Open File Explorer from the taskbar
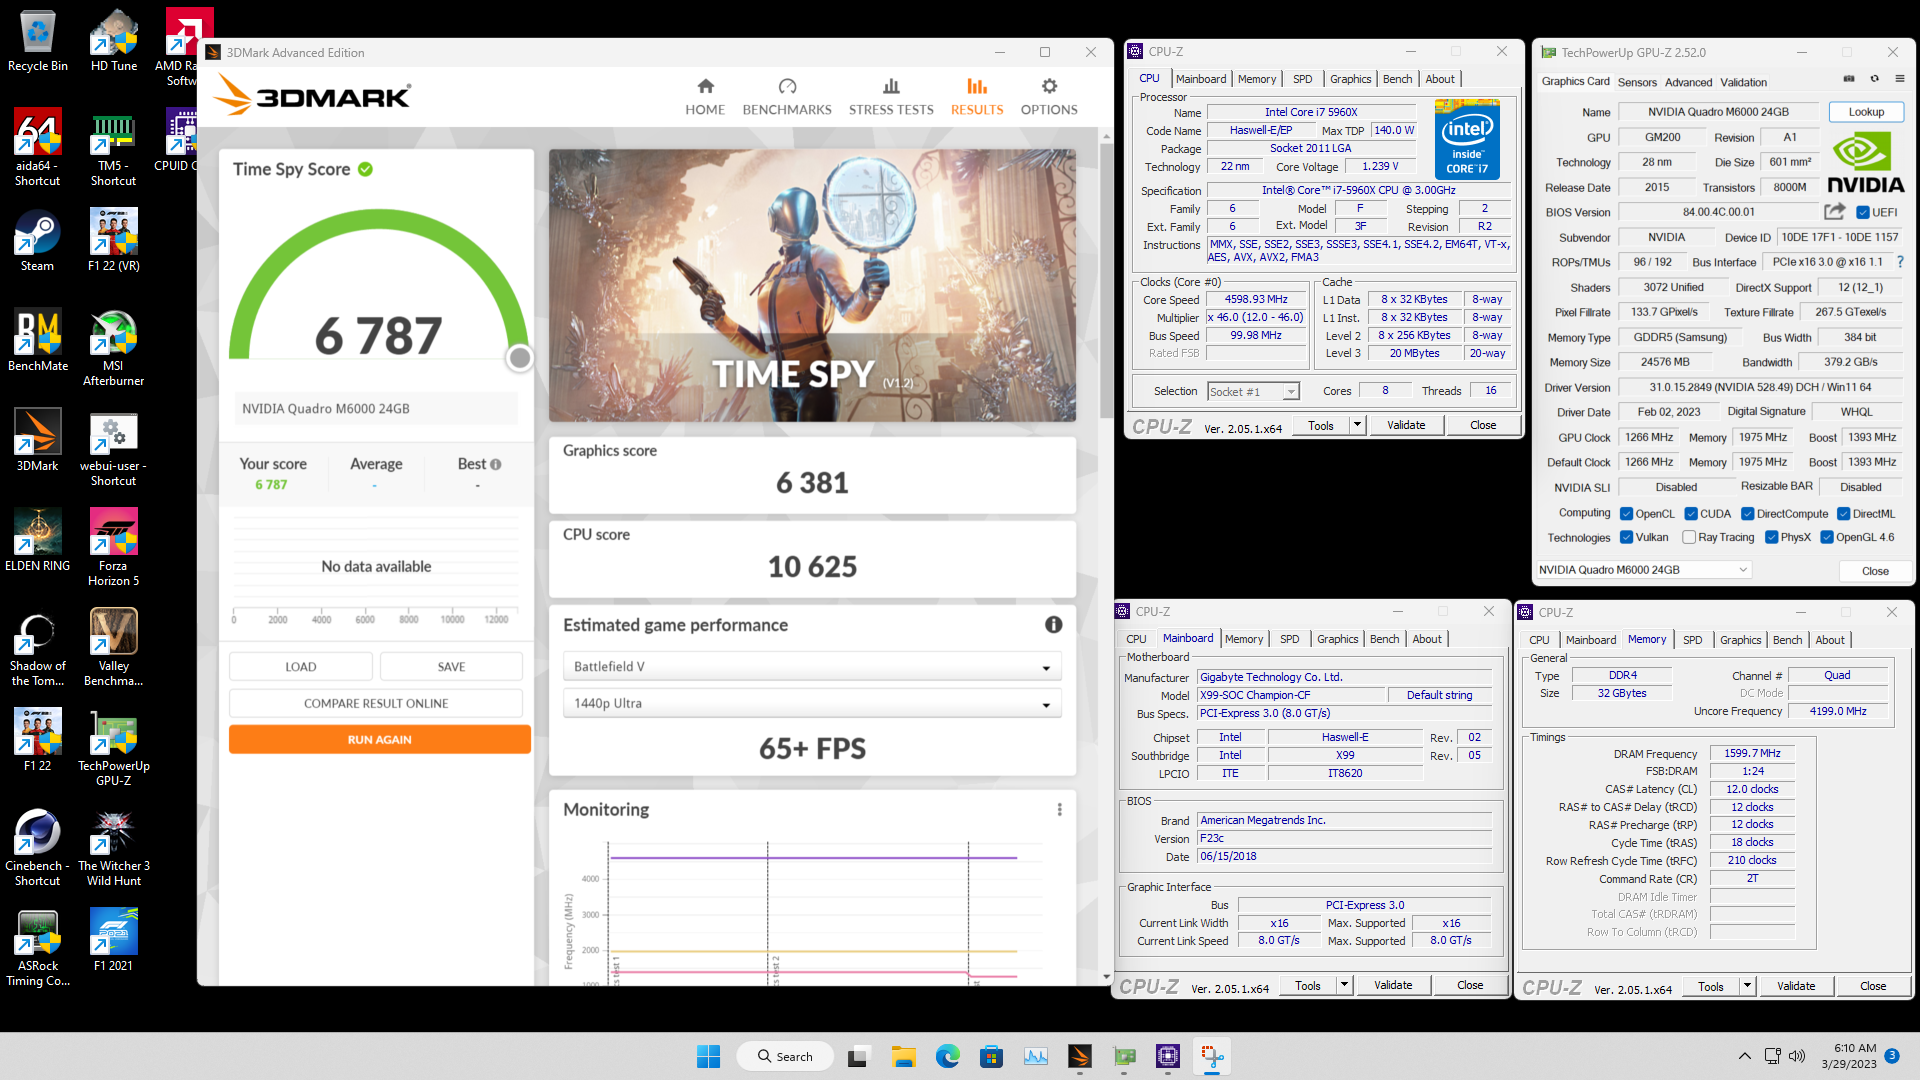1920x1080 pixels. tap(903, 1056)
